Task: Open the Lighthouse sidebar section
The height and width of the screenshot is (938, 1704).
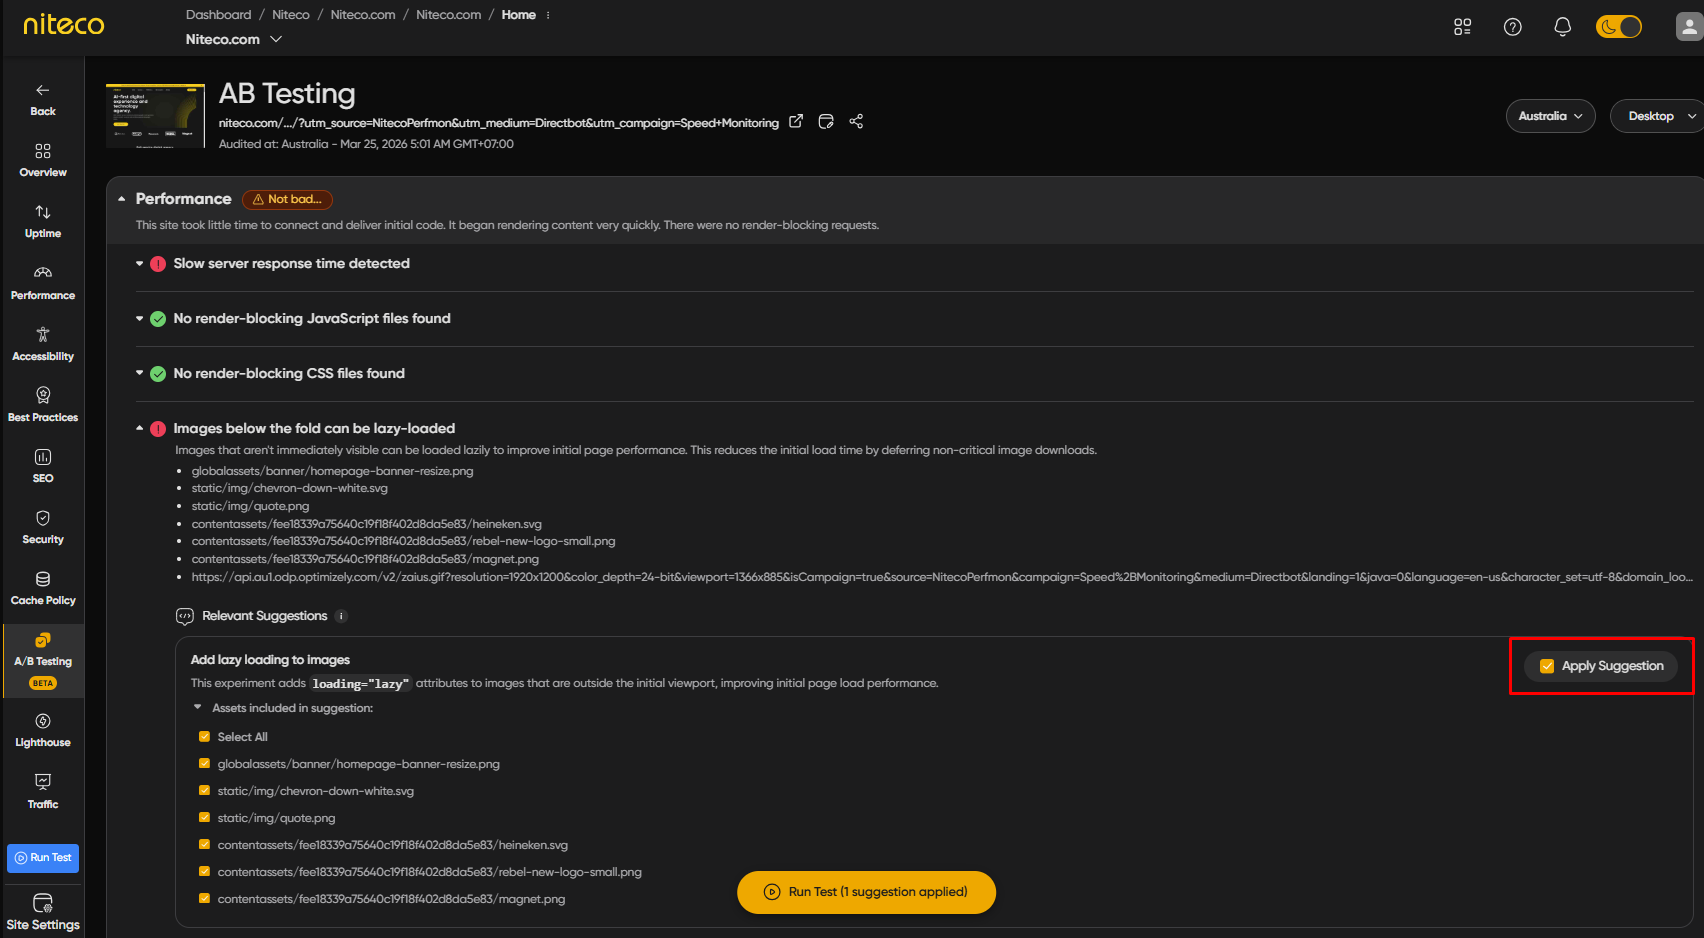Action: (43, 730)
